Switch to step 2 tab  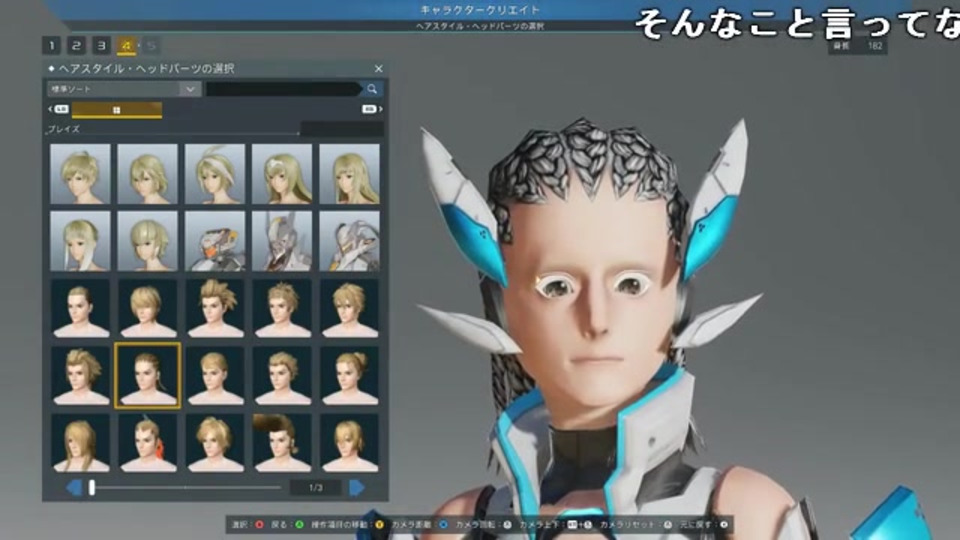77,45
